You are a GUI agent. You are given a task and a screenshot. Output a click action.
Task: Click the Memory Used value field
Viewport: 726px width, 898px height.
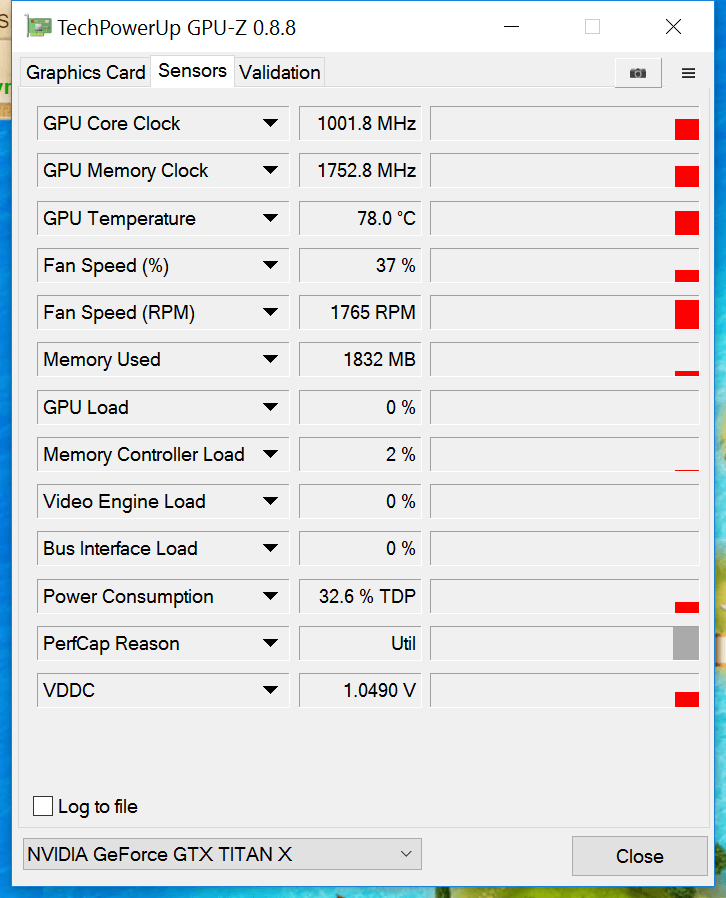(360, 360)
